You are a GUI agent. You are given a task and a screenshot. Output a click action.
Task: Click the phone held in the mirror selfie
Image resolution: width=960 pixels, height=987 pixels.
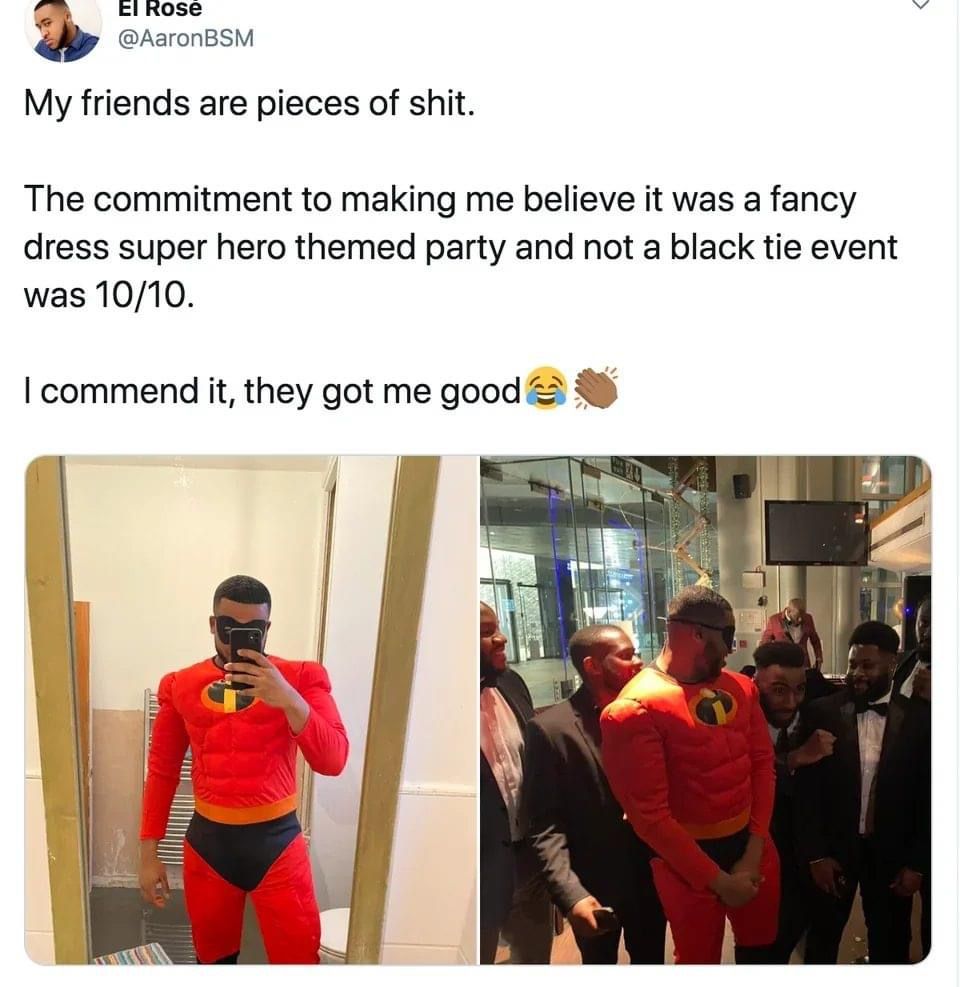[x=246, y=657]
